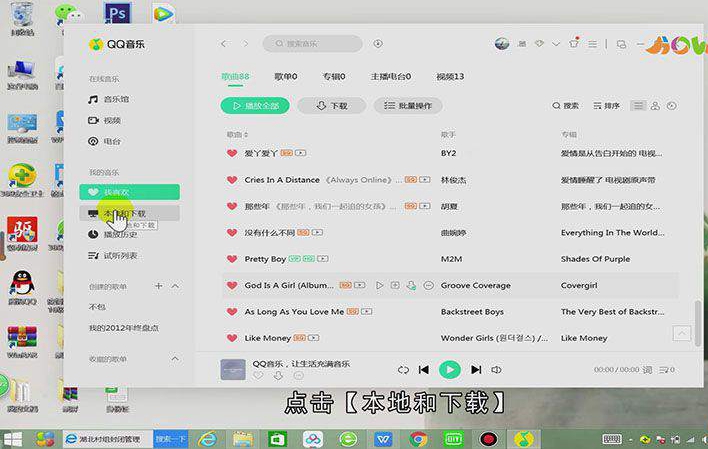Download God Is A Girl row icon
The image size is (708, 449).
(411, 285)
